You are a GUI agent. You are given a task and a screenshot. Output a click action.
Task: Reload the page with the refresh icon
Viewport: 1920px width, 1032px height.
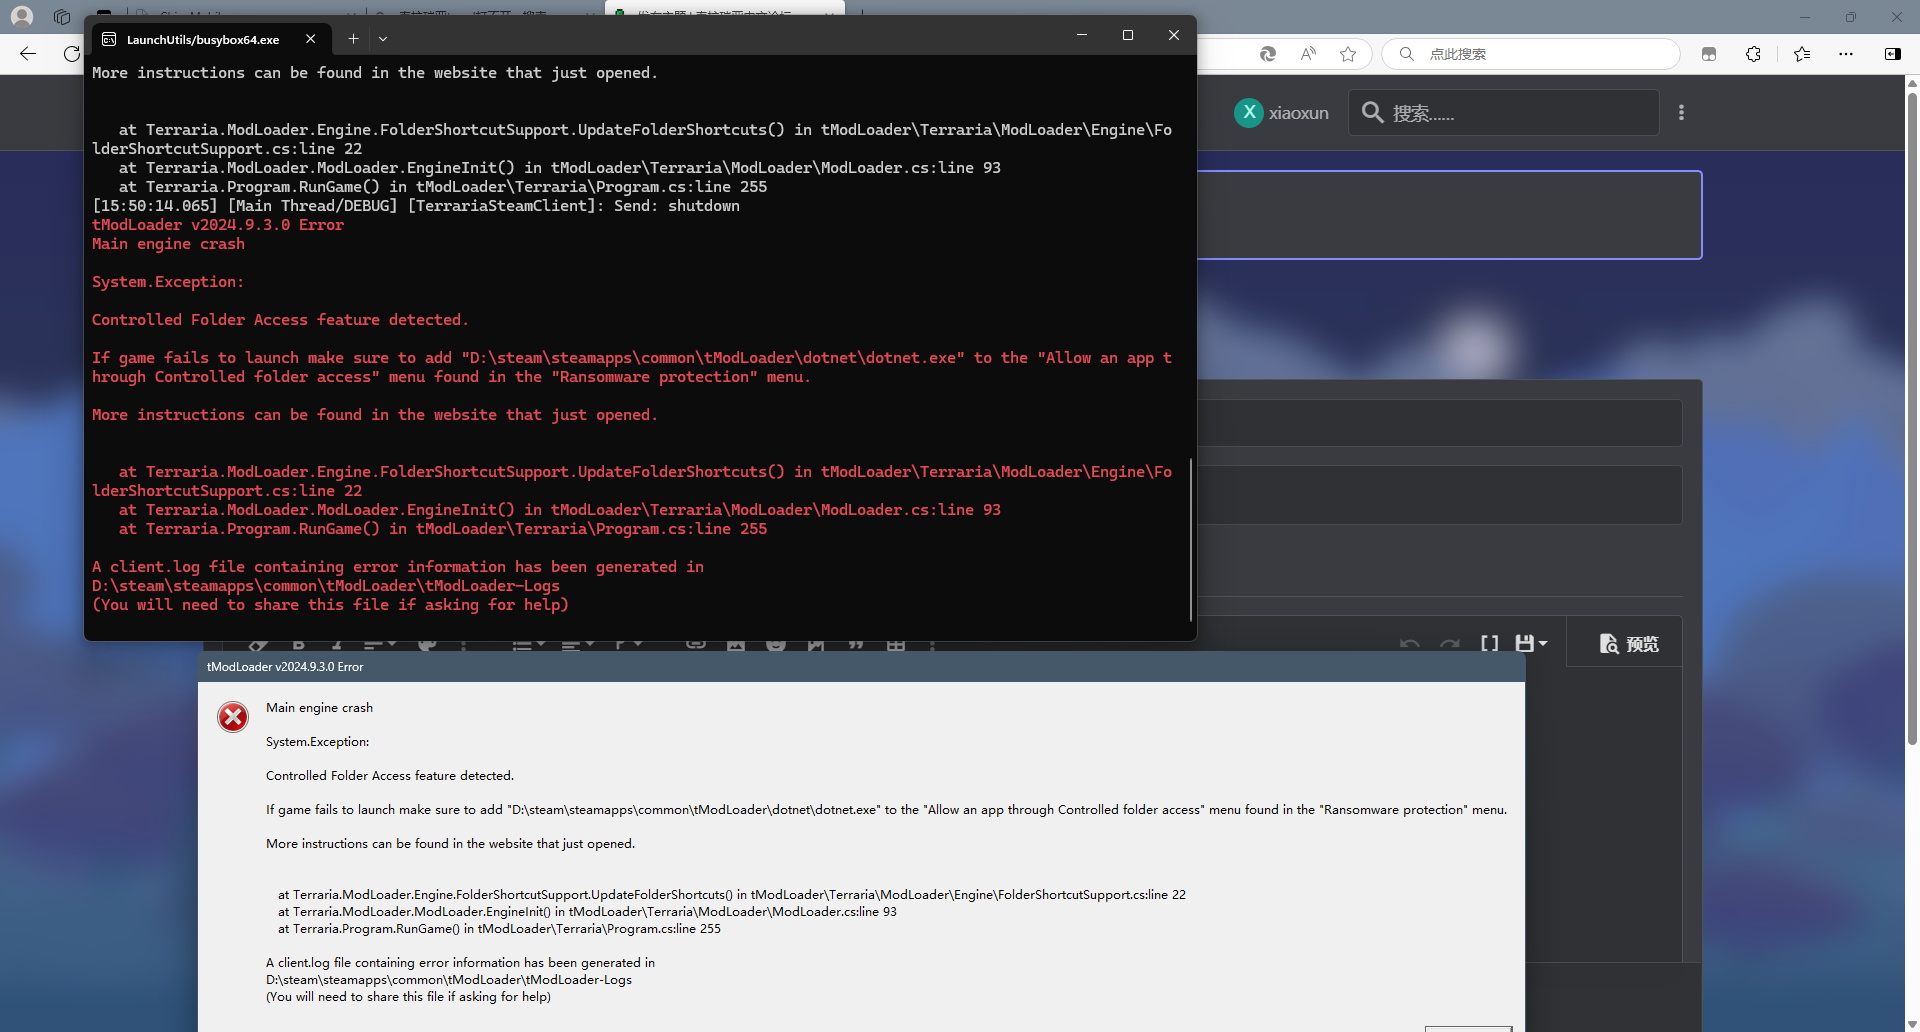(71, 54)
